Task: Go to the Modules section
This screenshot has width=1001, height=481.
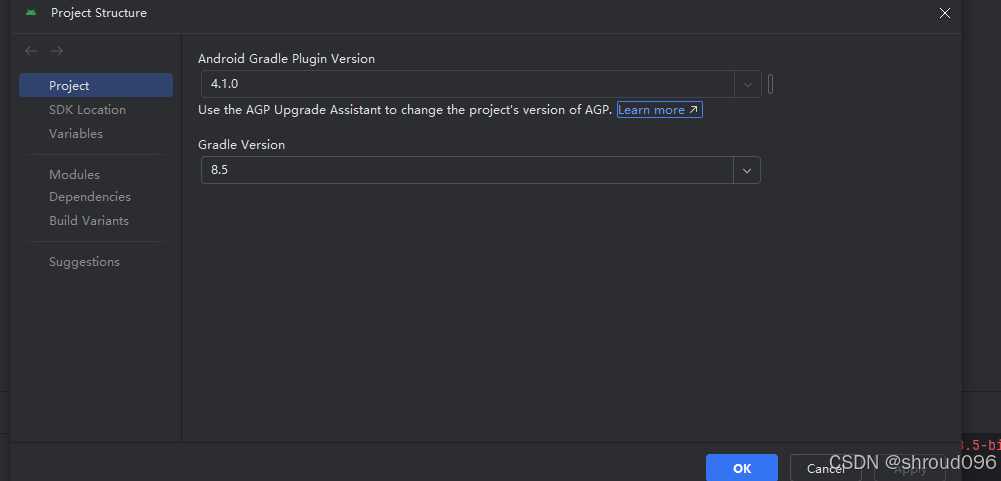Action: tap(75, 174)
